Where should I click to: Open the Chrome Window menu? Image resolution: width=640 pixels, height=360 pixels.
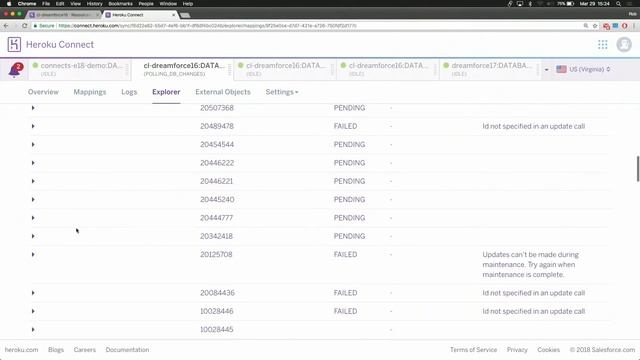[168, 4]
